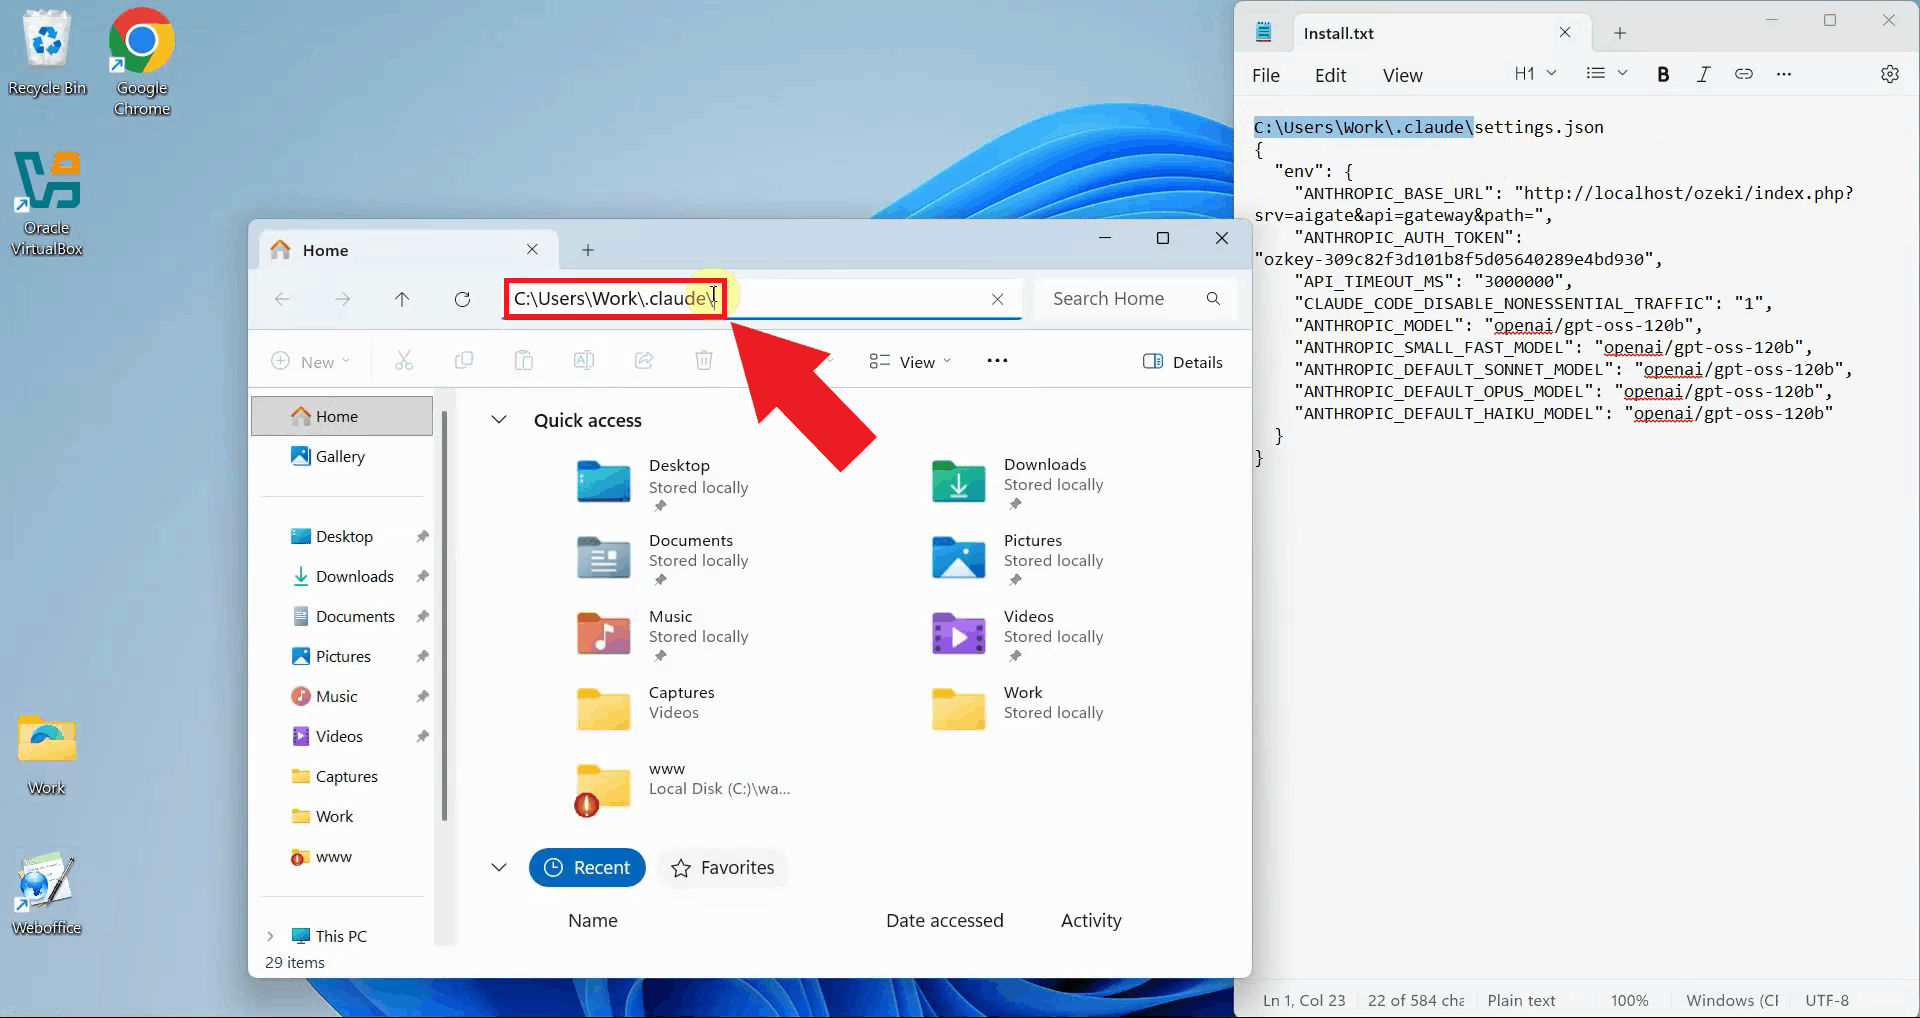Screen dimensions: 1920x1018
Task: Expand This PC in navigation pane
Action: [270, 936]
